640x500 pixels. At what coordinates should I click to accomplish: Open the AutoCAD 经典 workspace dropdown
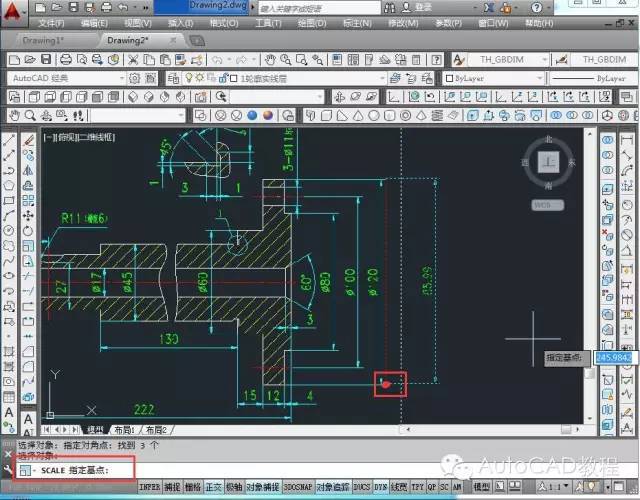click(66, 78)
